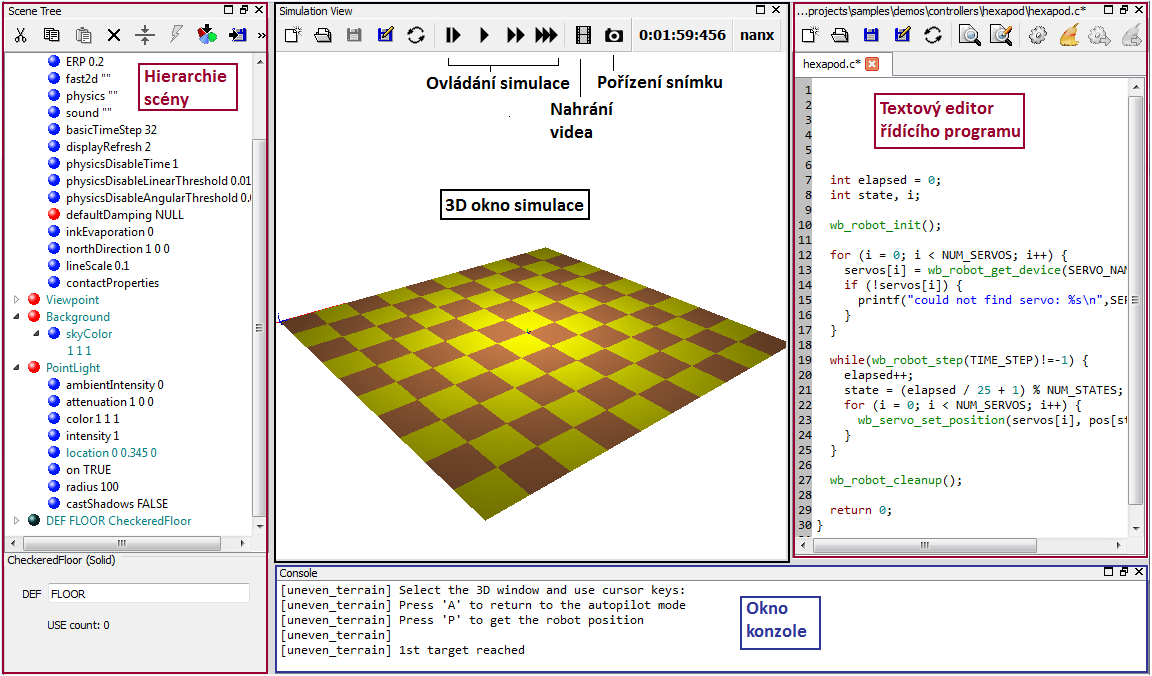
Task: Collapse the Background node
Action: 17,317
